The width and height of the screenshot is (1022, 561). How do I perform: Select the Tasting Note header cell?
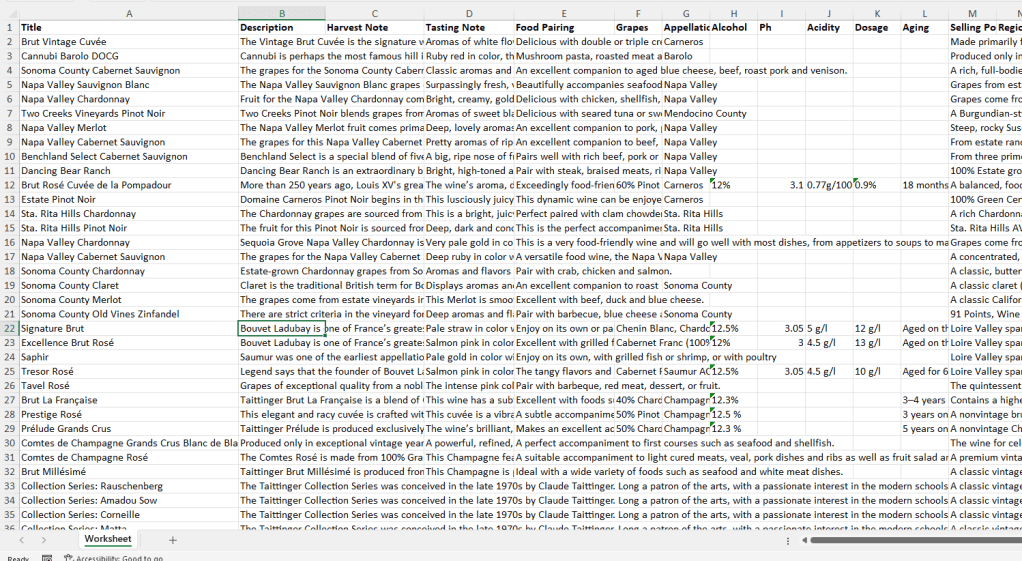(468, 27)
